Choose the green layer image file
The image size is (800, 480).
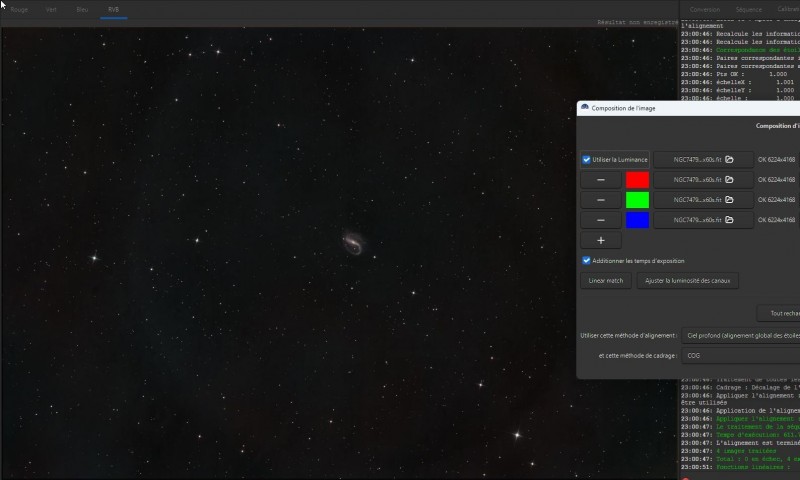tap(703, 200)
